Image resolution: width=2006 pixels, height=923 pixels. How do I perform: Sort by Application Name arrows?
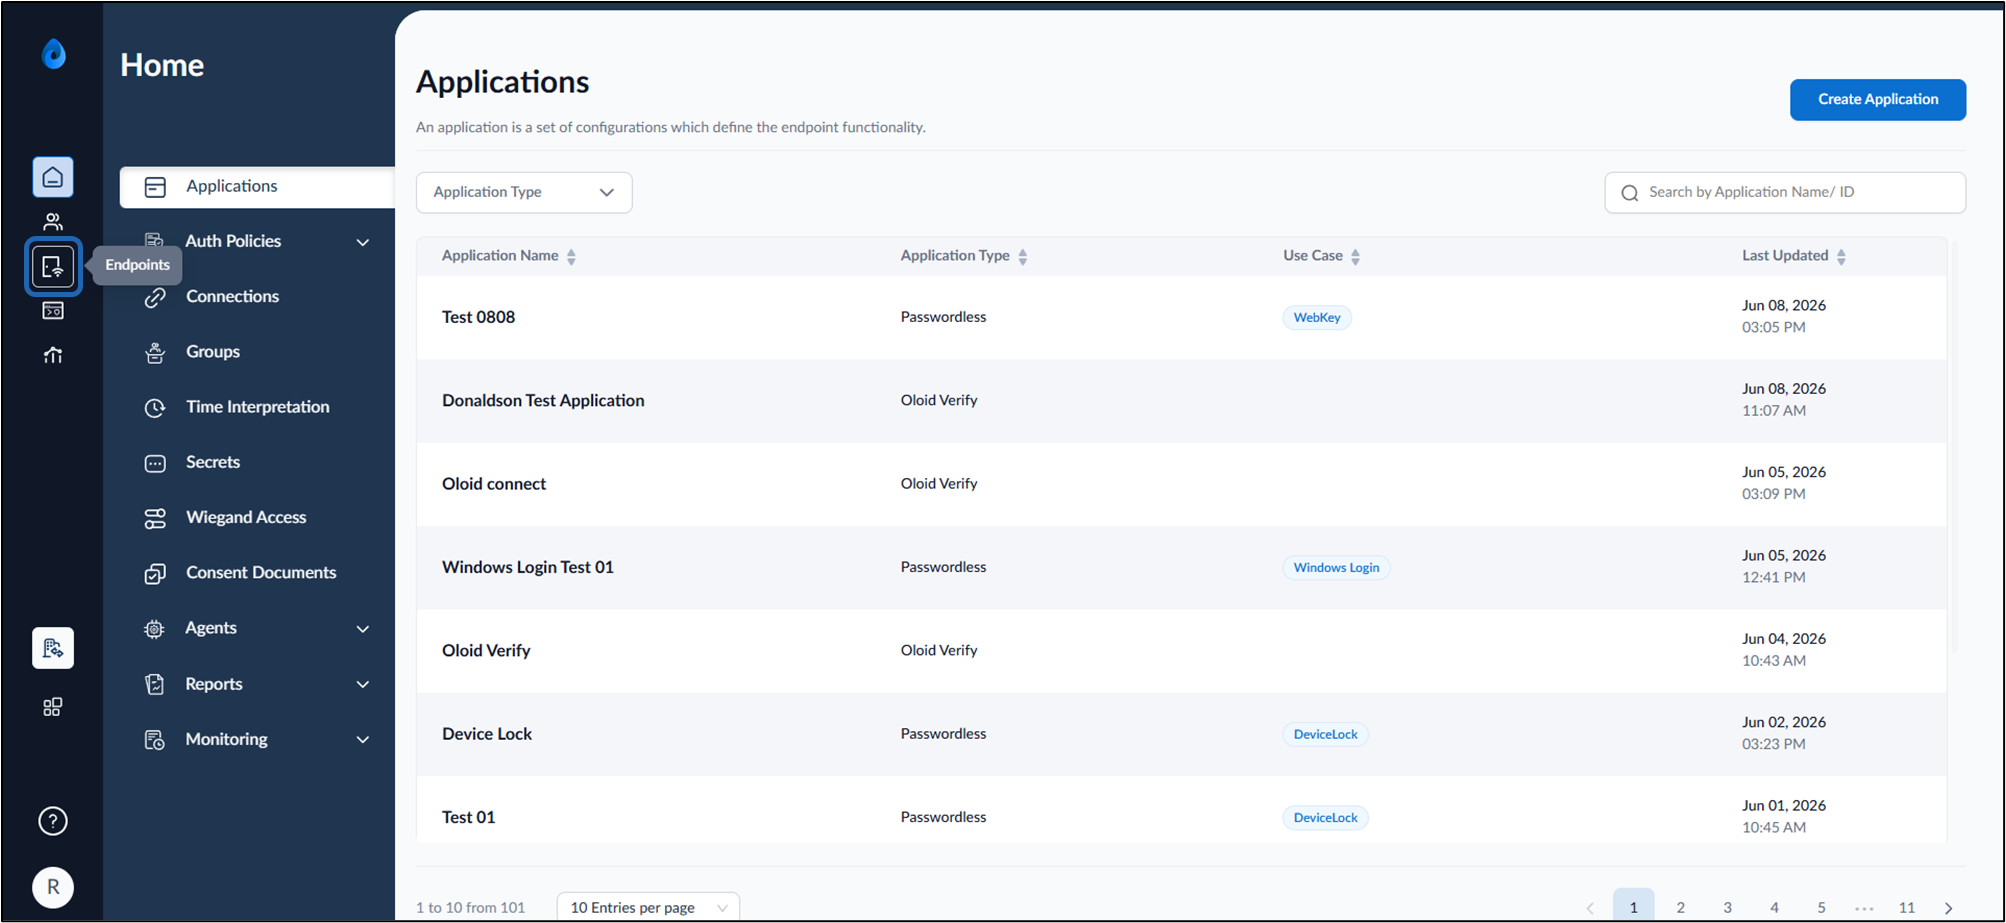[x=571, y=257]
